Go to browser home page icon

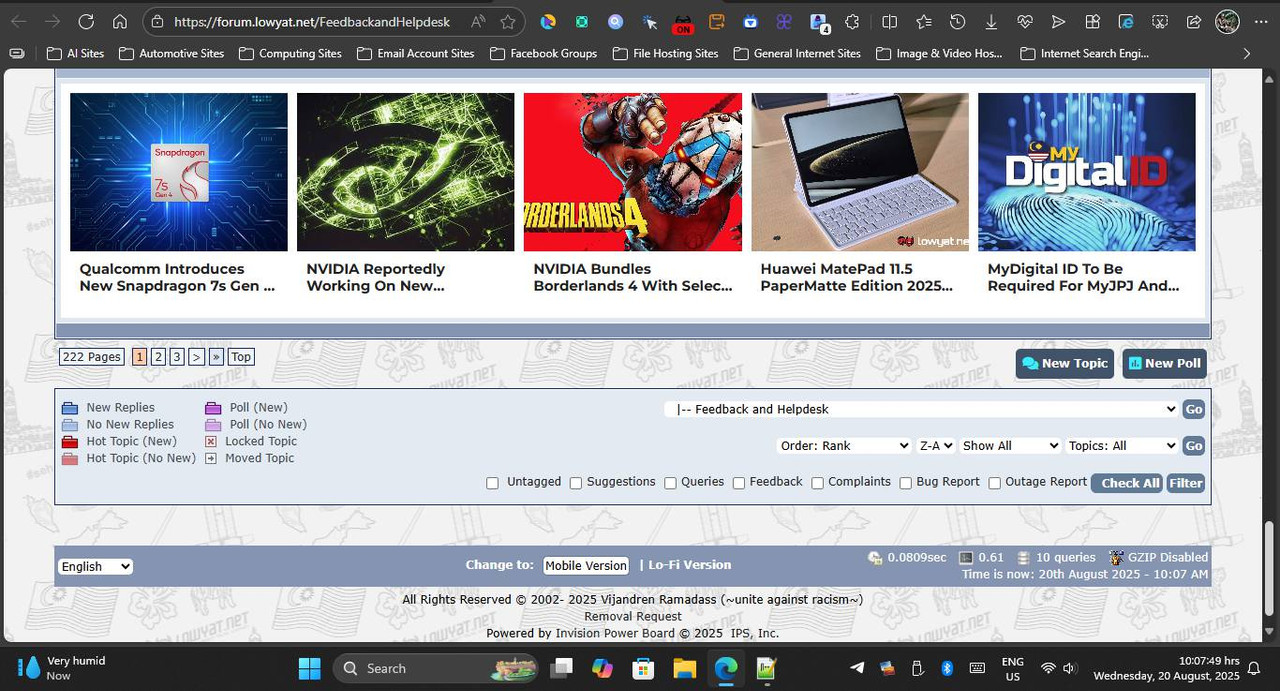(x=119, y=21)
